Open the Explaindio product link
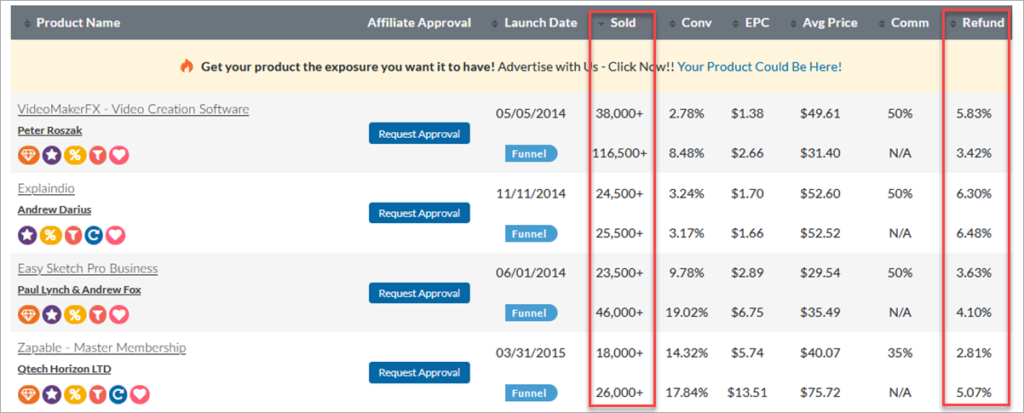Image resolution: width=1024 pixels, height=413 pixels. [x=46, y=188]
